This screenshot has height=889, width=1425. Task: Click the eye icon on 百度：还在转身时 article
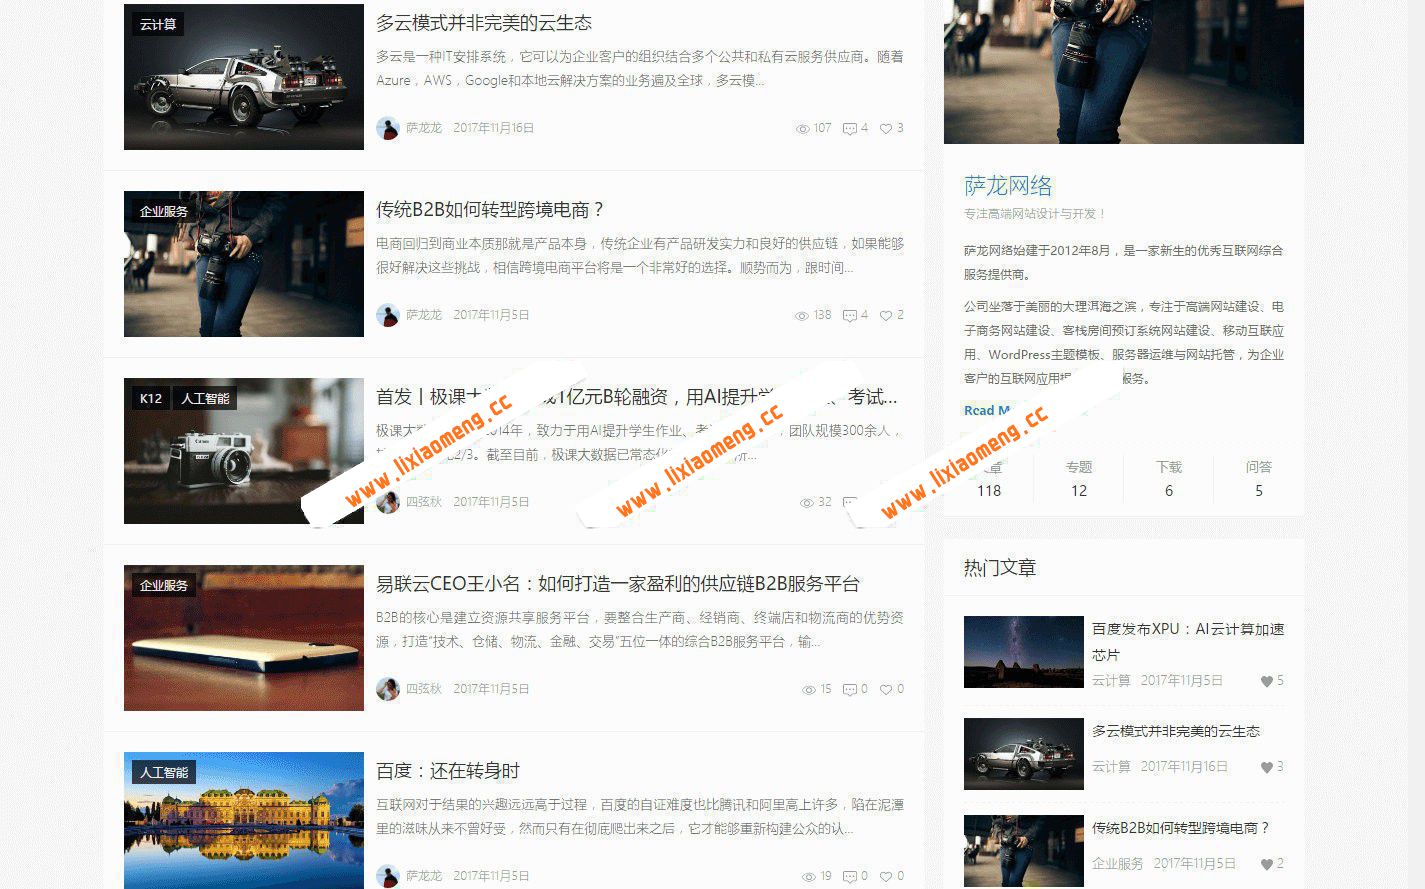click(807, 875)
